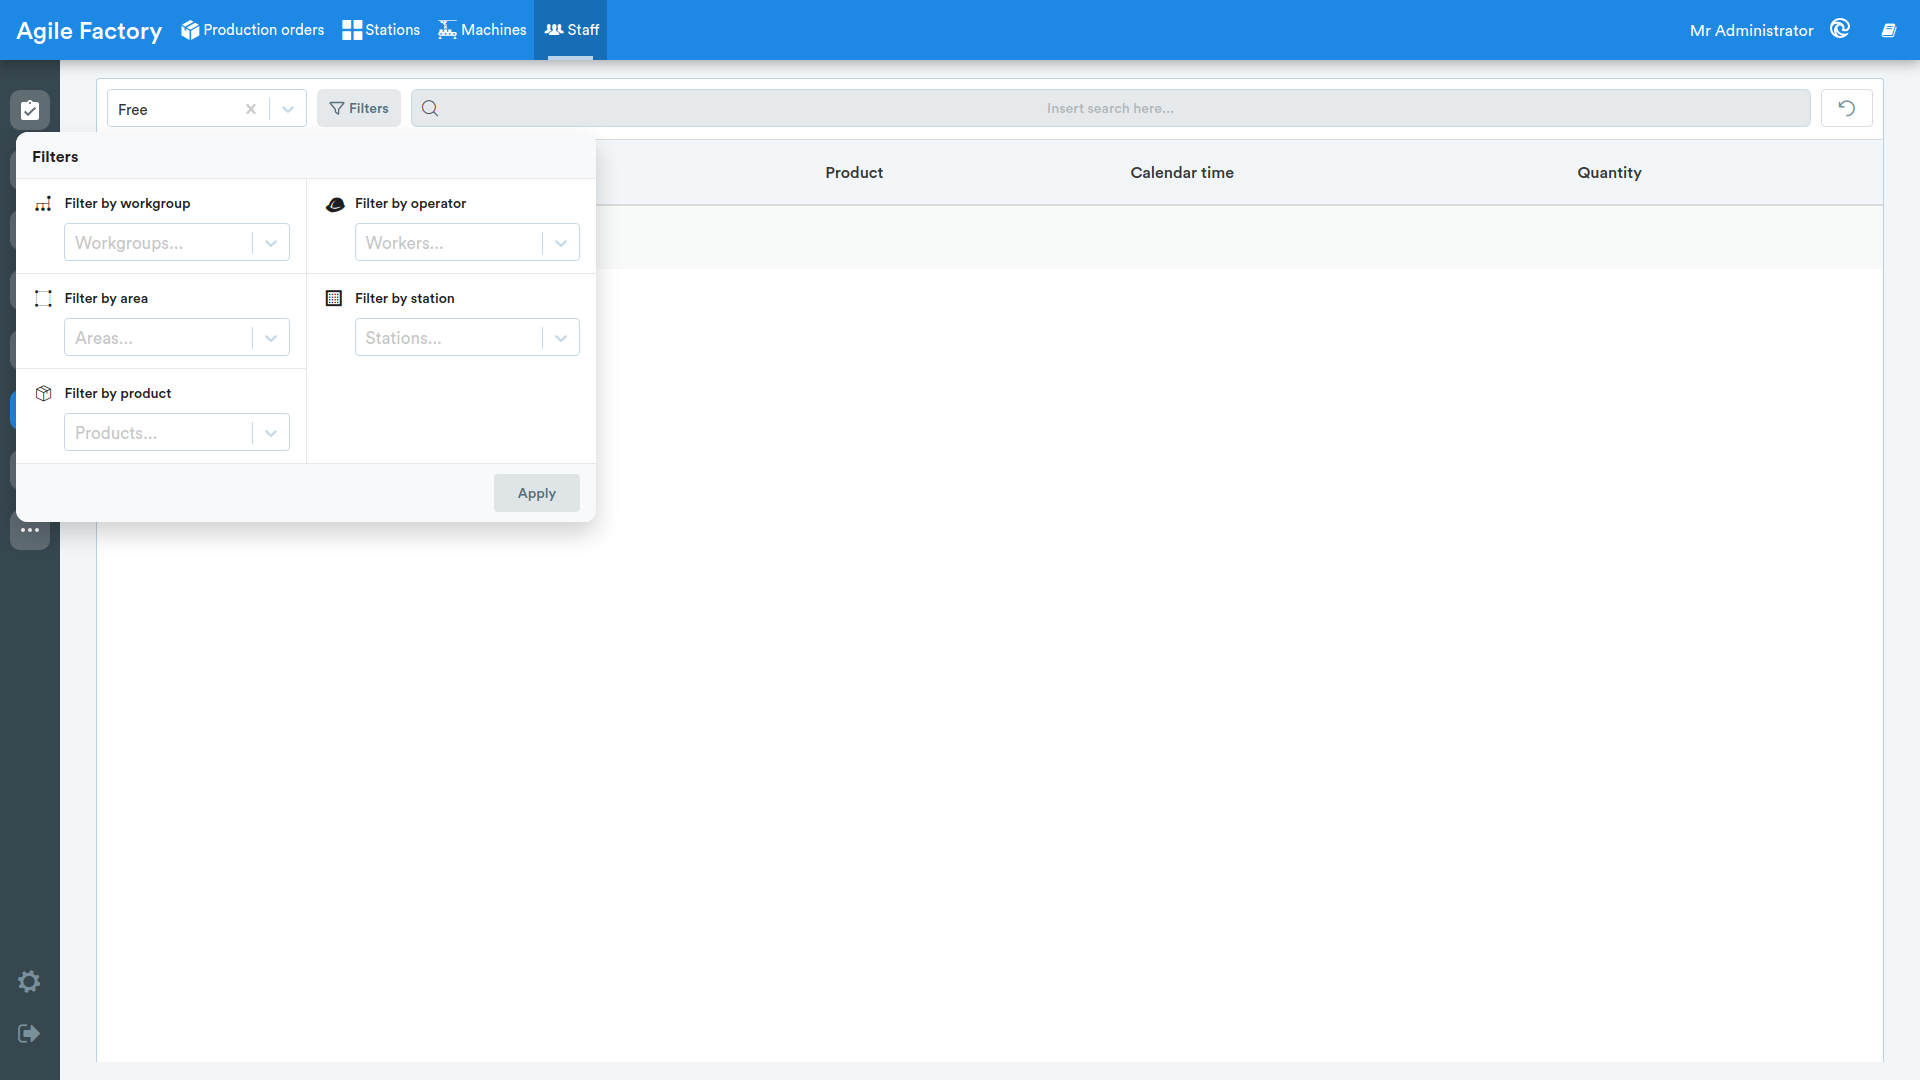Click the operator hat icon
The width and height of the screenshot is (1920, 1080).
(335, 204)
